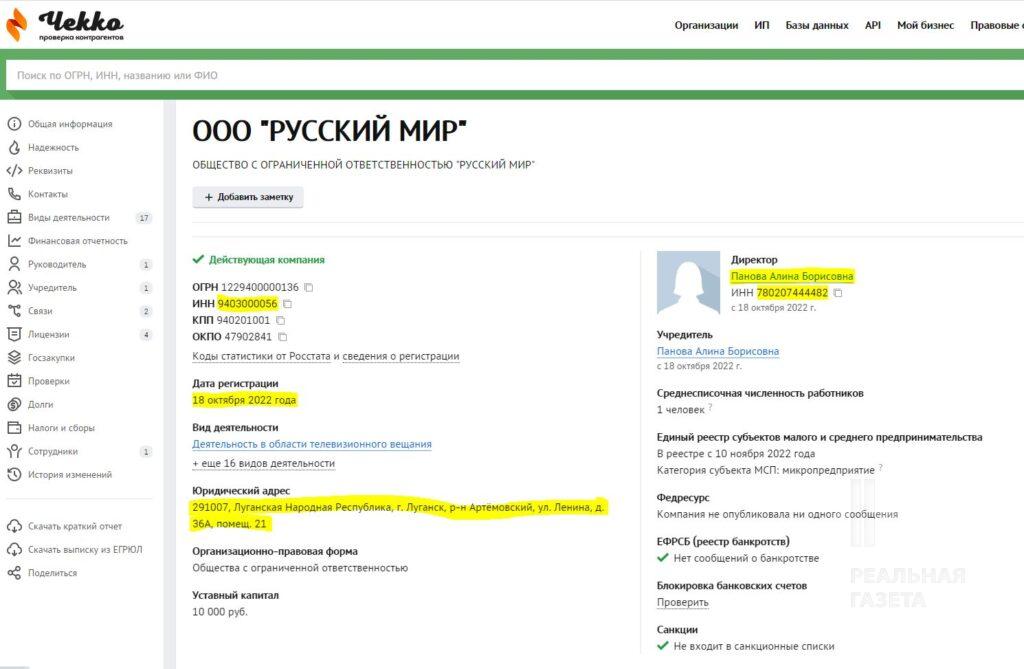Screen dimensions: 1024x669
Task: Click Проверить under bank account blocking
Action: 682,602
